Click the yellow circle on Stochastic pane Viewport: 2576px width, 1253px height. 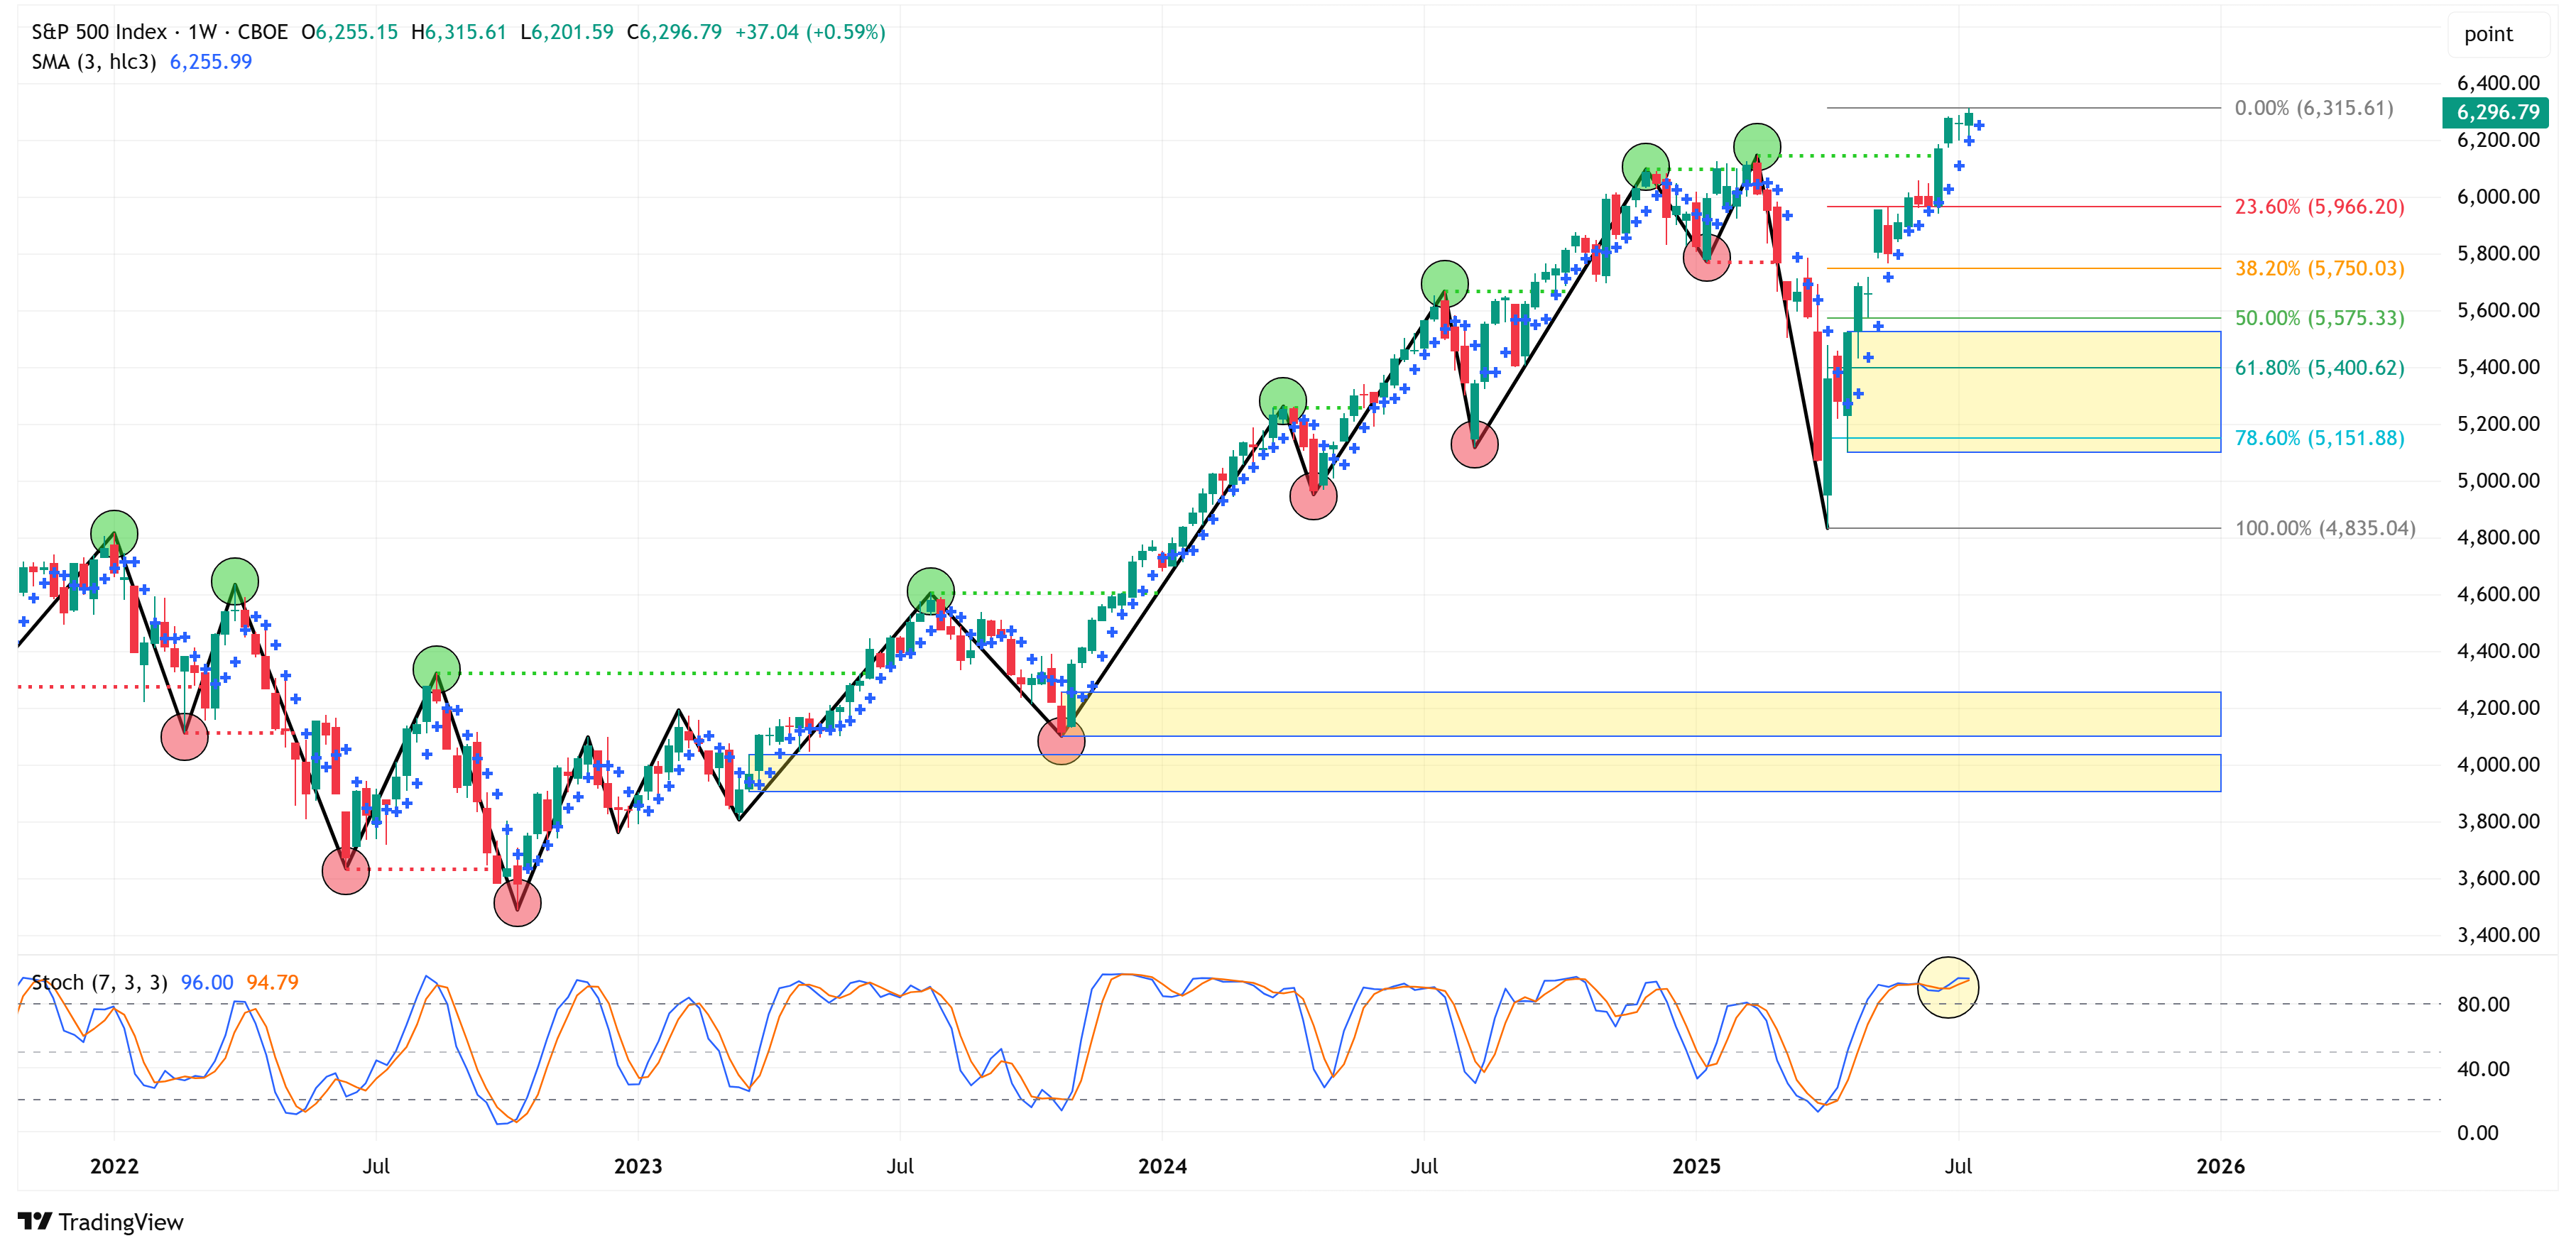[1947, 987]
